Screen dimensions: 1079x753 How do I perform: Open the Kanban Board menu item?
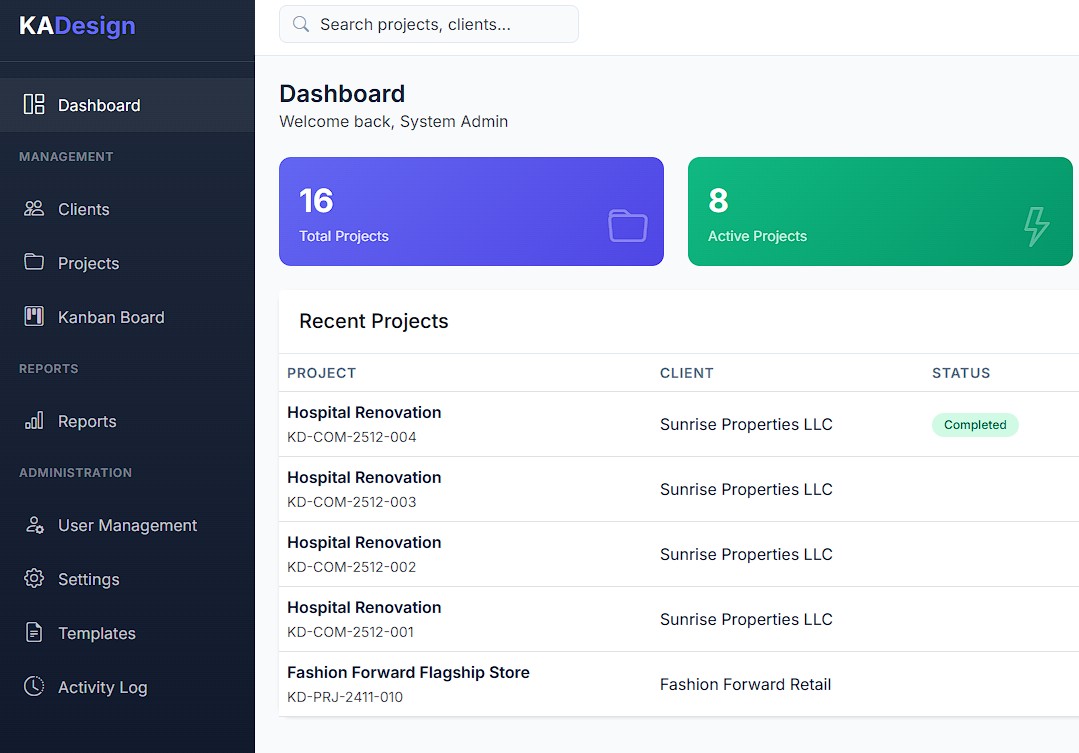point(111,317)
